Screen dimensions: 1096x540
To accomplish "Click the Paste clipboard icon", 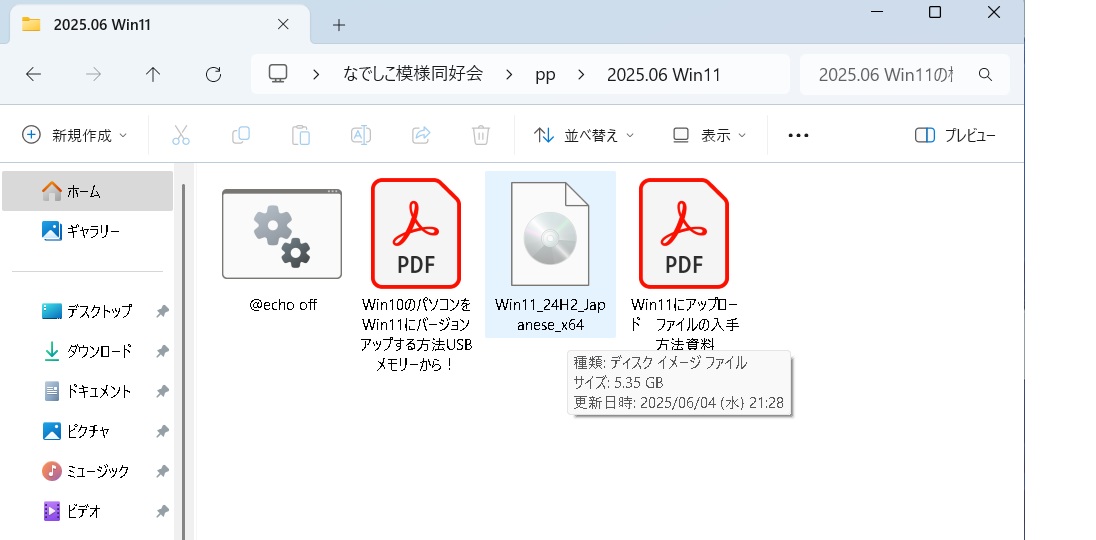I will click(x=301, y=135).
